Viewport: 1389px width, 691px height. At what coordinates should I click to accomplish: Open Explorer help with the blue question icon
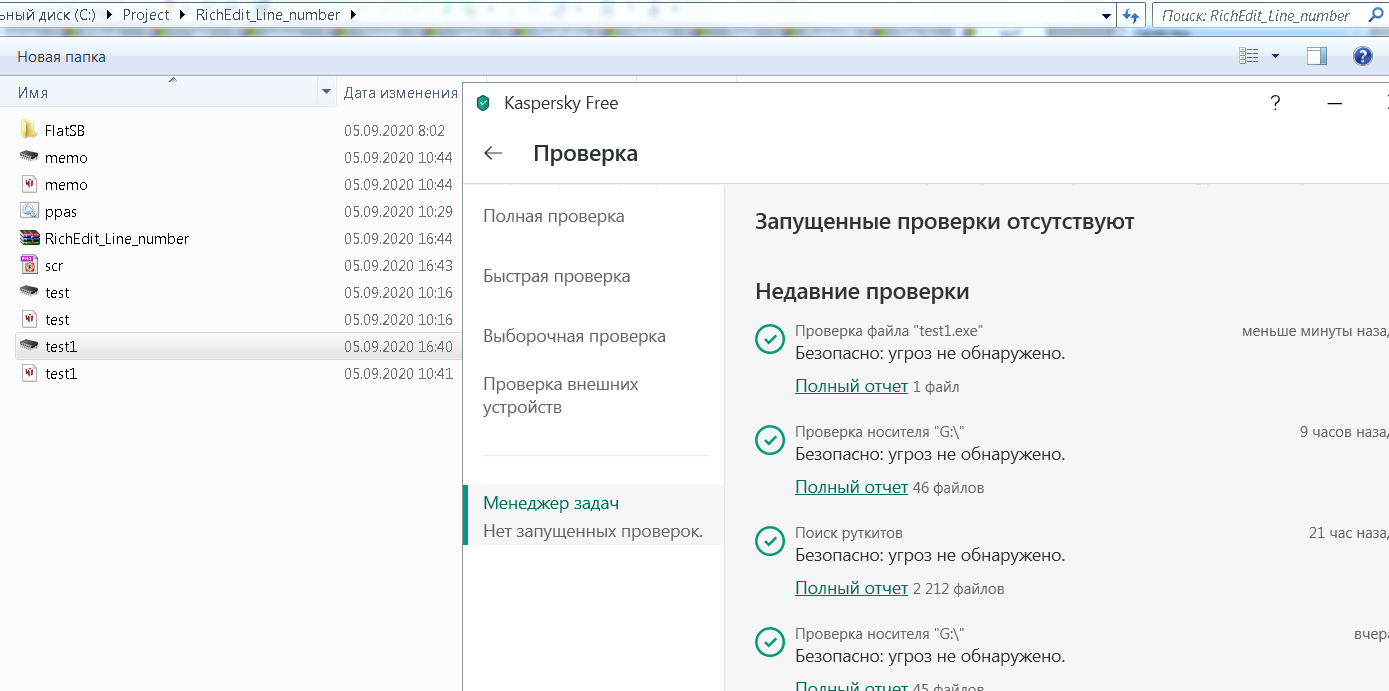pos(1363,56)
